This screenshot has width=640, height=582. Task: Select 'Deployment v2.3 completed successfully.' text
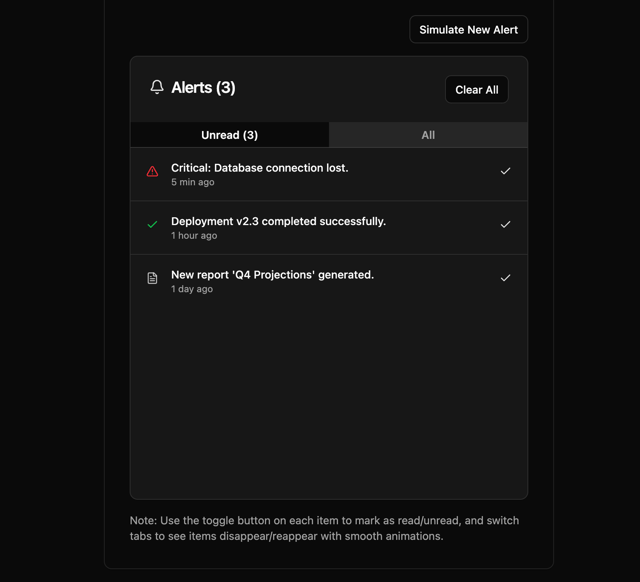pyautogui.click(x=278, y=221)
